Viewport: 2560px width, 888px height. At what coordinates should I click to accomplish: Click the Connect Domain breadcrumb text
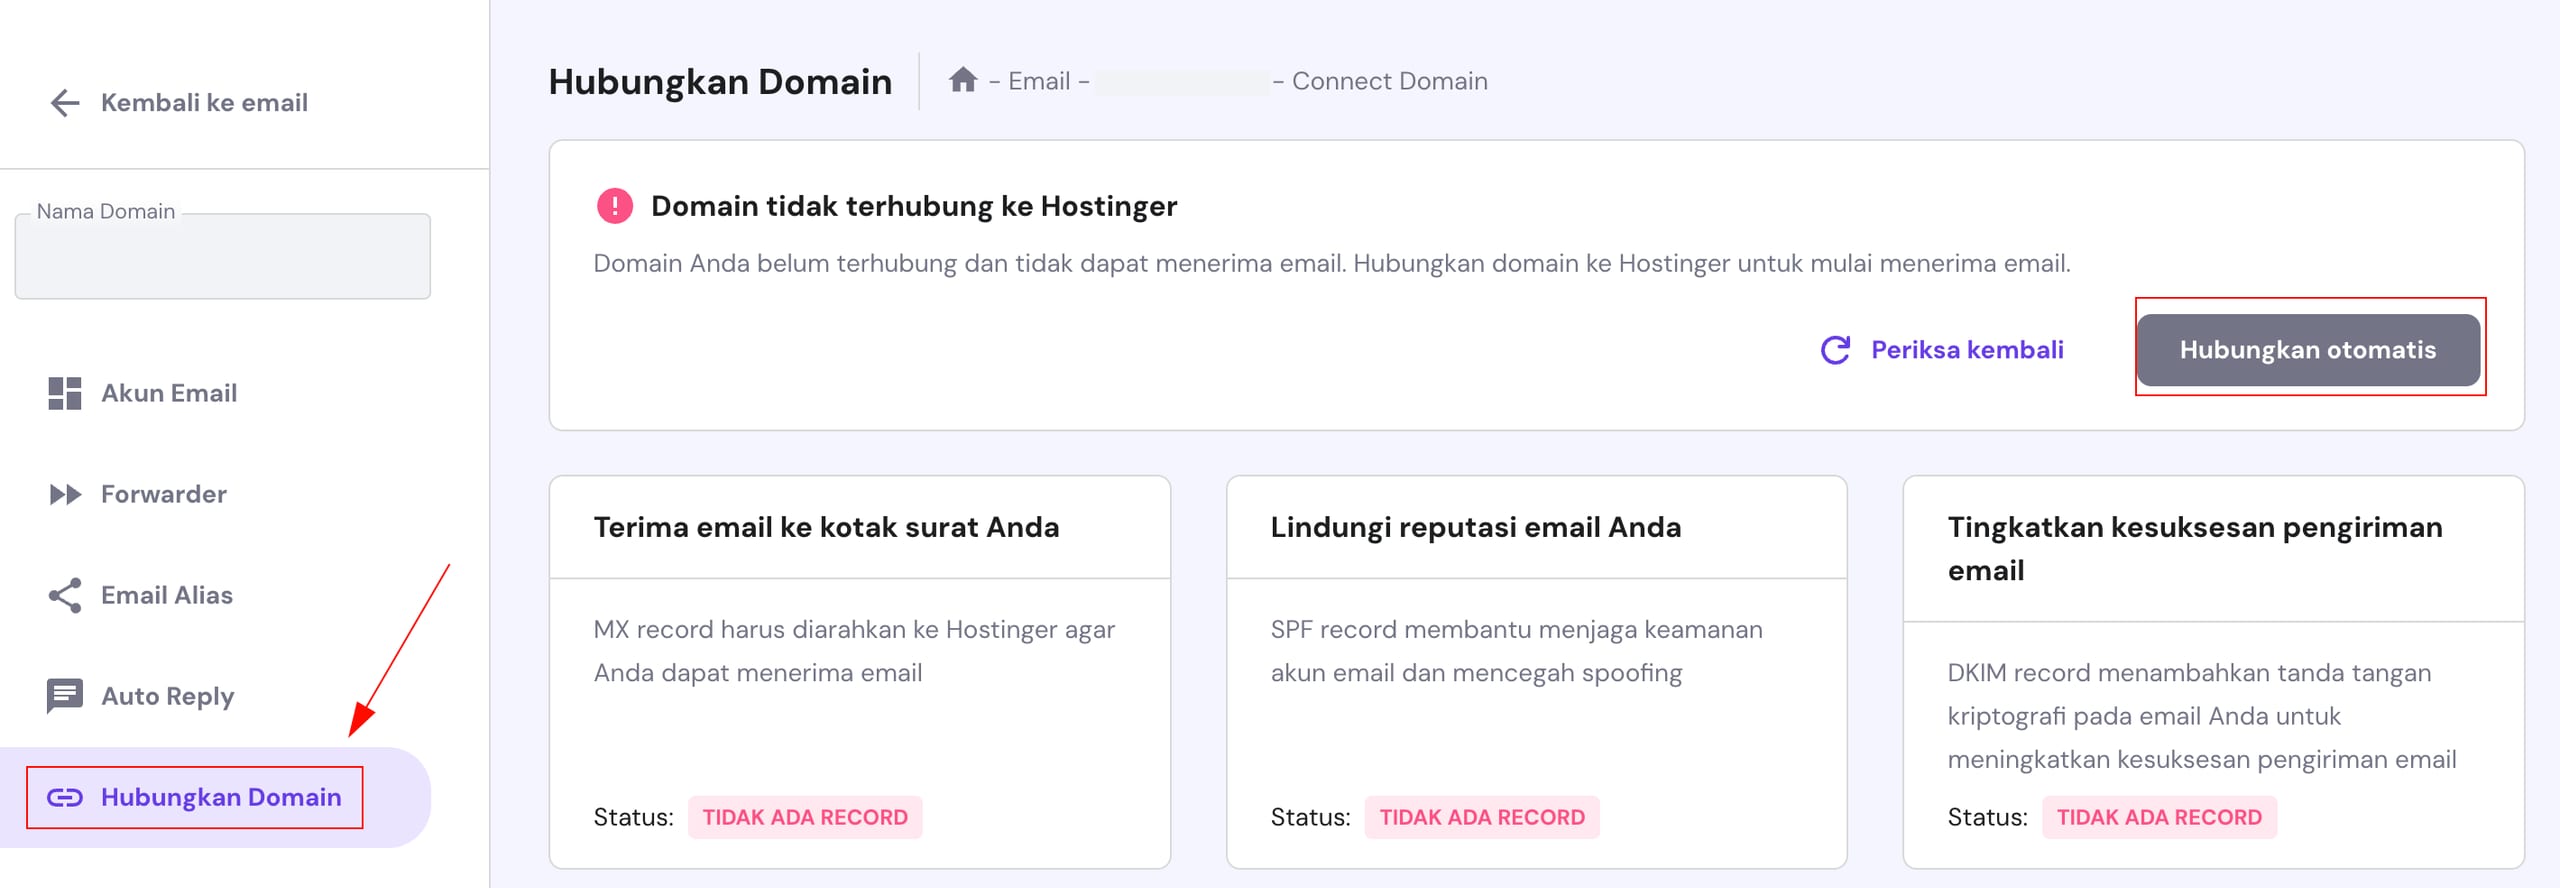point(1389,81)
